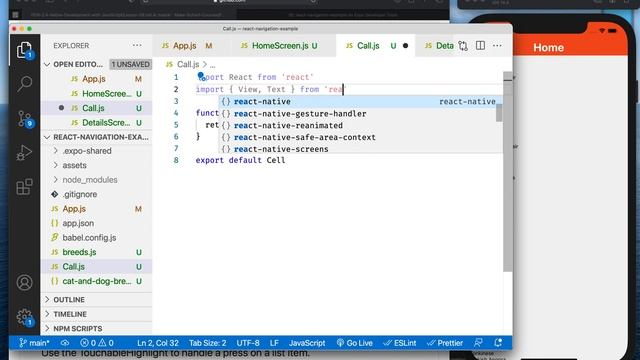This screenshot has width=640, height=360.
Task: Click Go Live in status bar
Action: click(354, 343)
